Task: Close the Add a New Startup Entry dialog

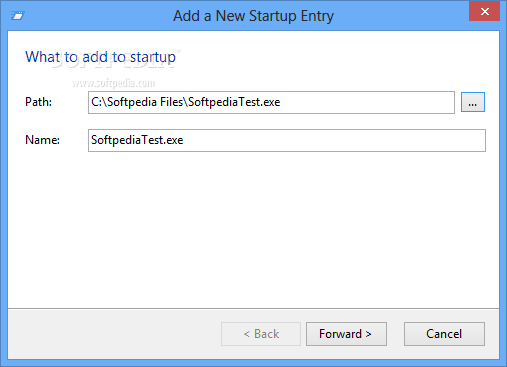Action: [x=484, y=11]
